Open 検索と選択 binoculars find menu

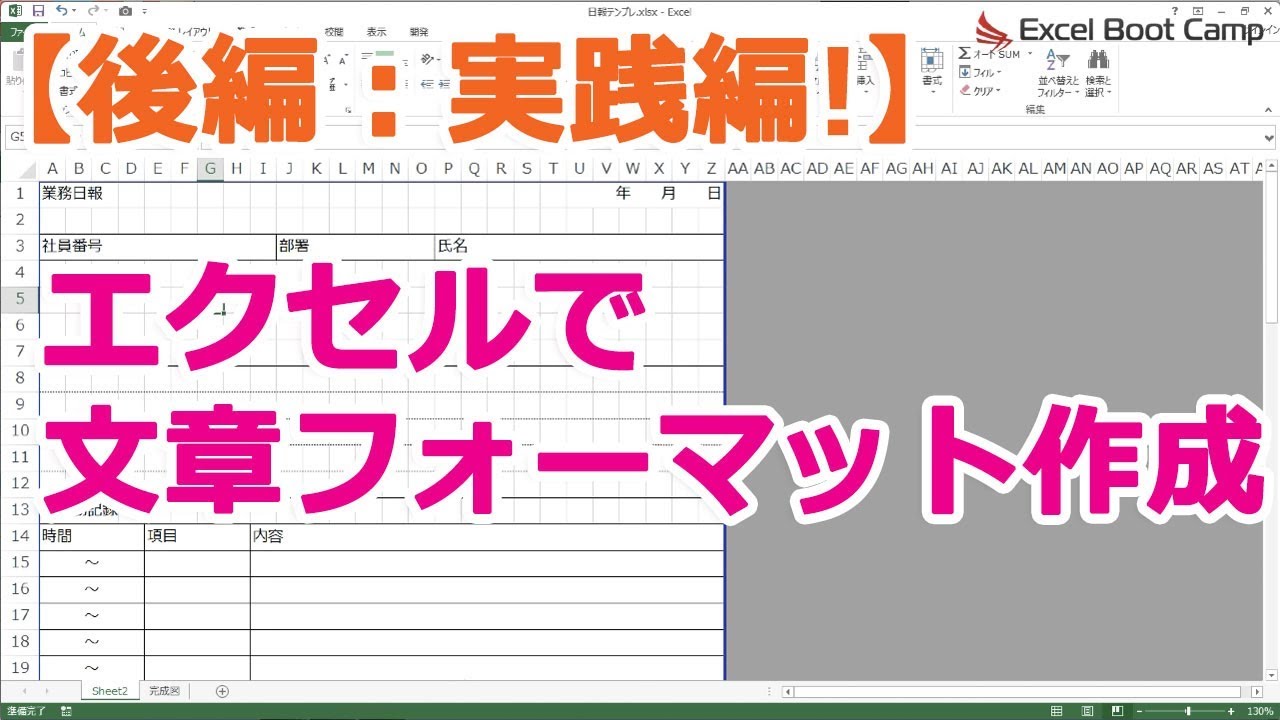click(1098, 73)
